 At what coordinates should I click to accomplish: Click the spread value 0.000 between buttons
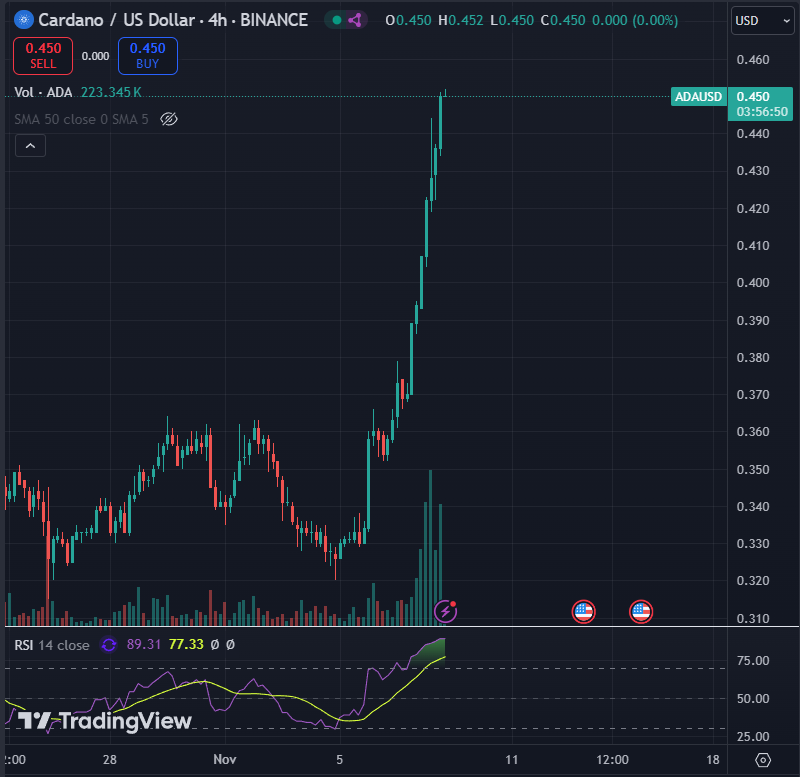[x=95, y=56]
